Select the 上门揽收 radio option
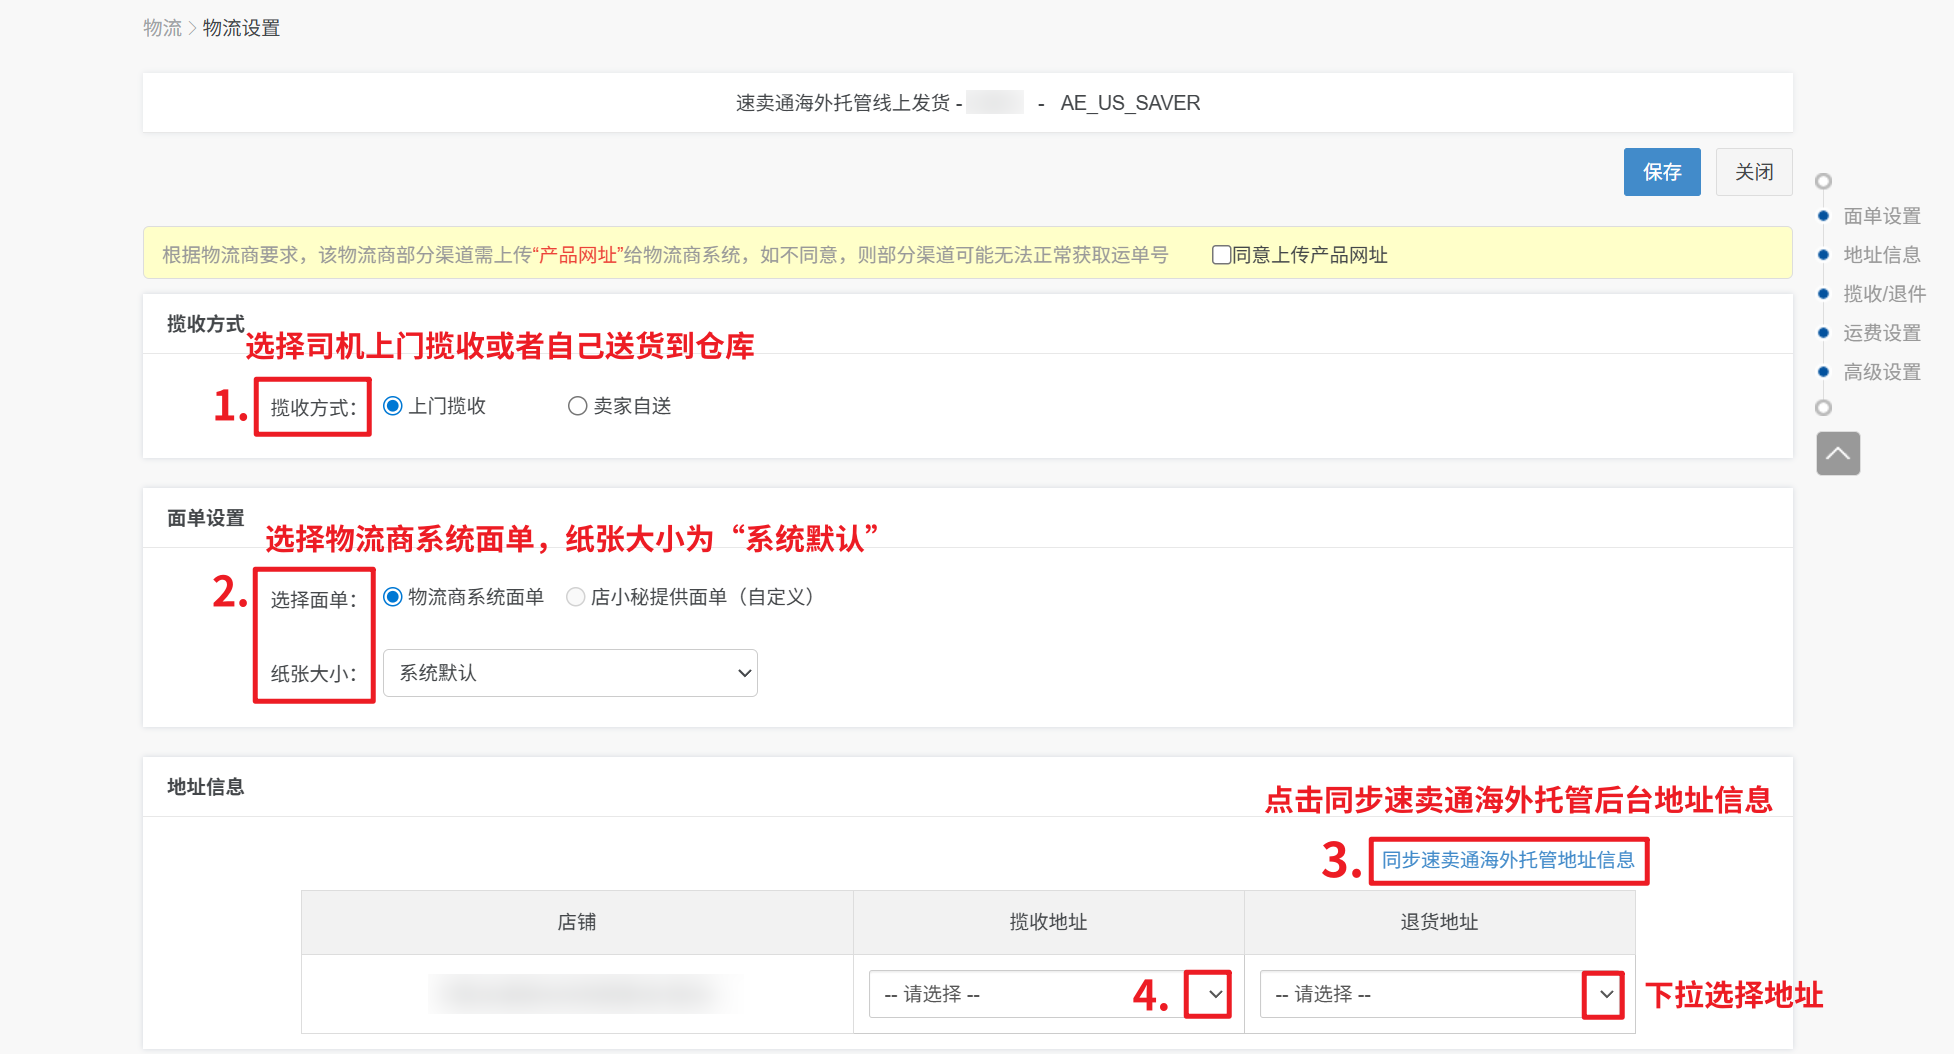The width and height of the screenshot is (1954, 1054). click(x=393, y=406)
